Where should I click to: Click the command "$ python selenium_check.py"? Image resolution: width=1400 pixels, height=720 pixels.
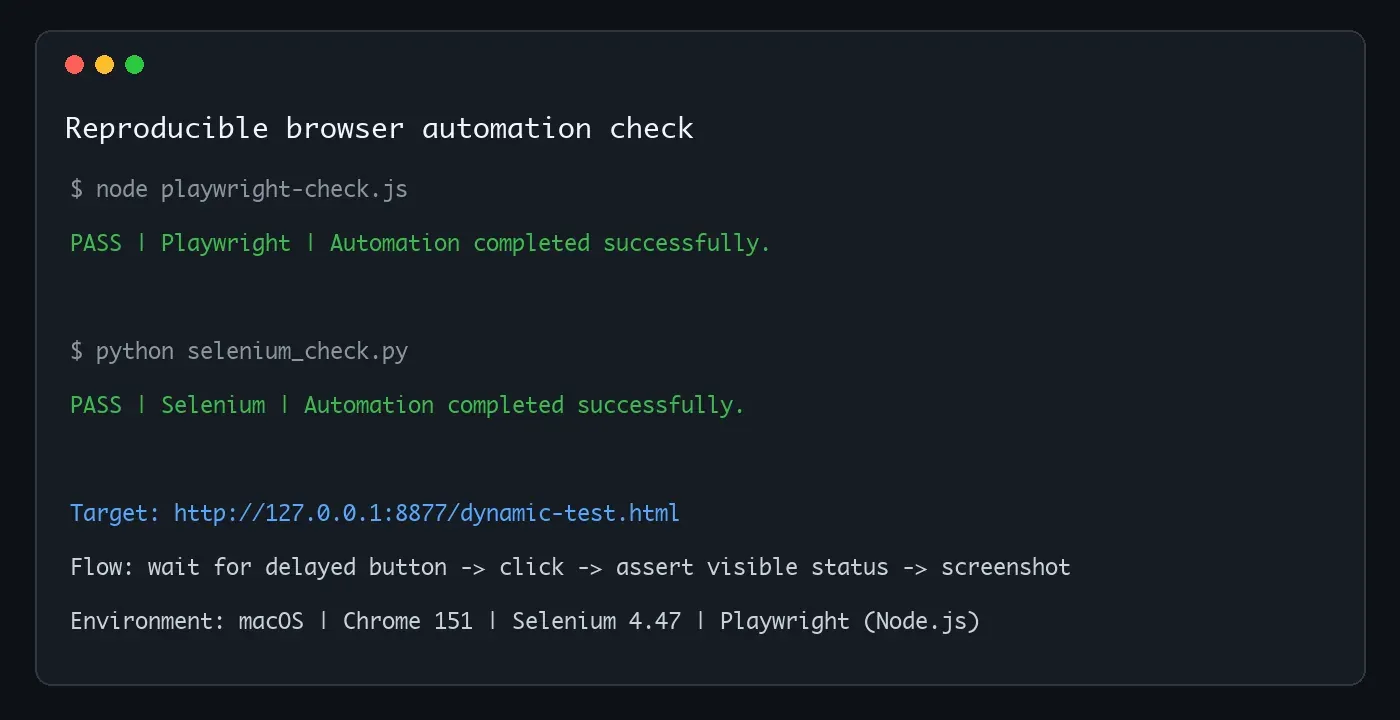(239, 351)
